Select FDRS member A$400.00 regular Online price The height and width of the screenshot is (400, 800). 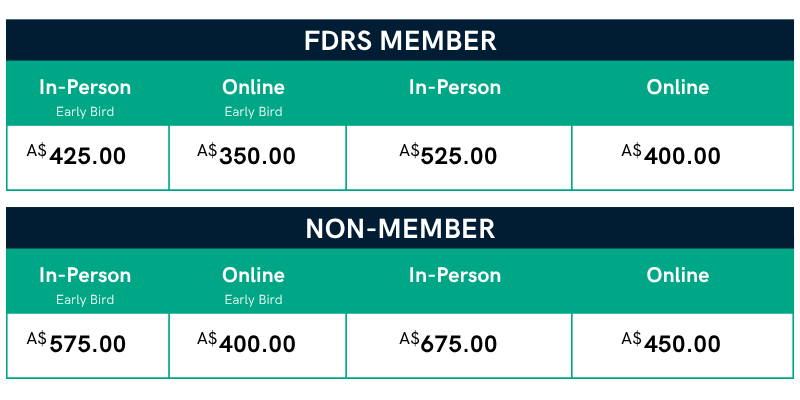(x=683, y=158)
